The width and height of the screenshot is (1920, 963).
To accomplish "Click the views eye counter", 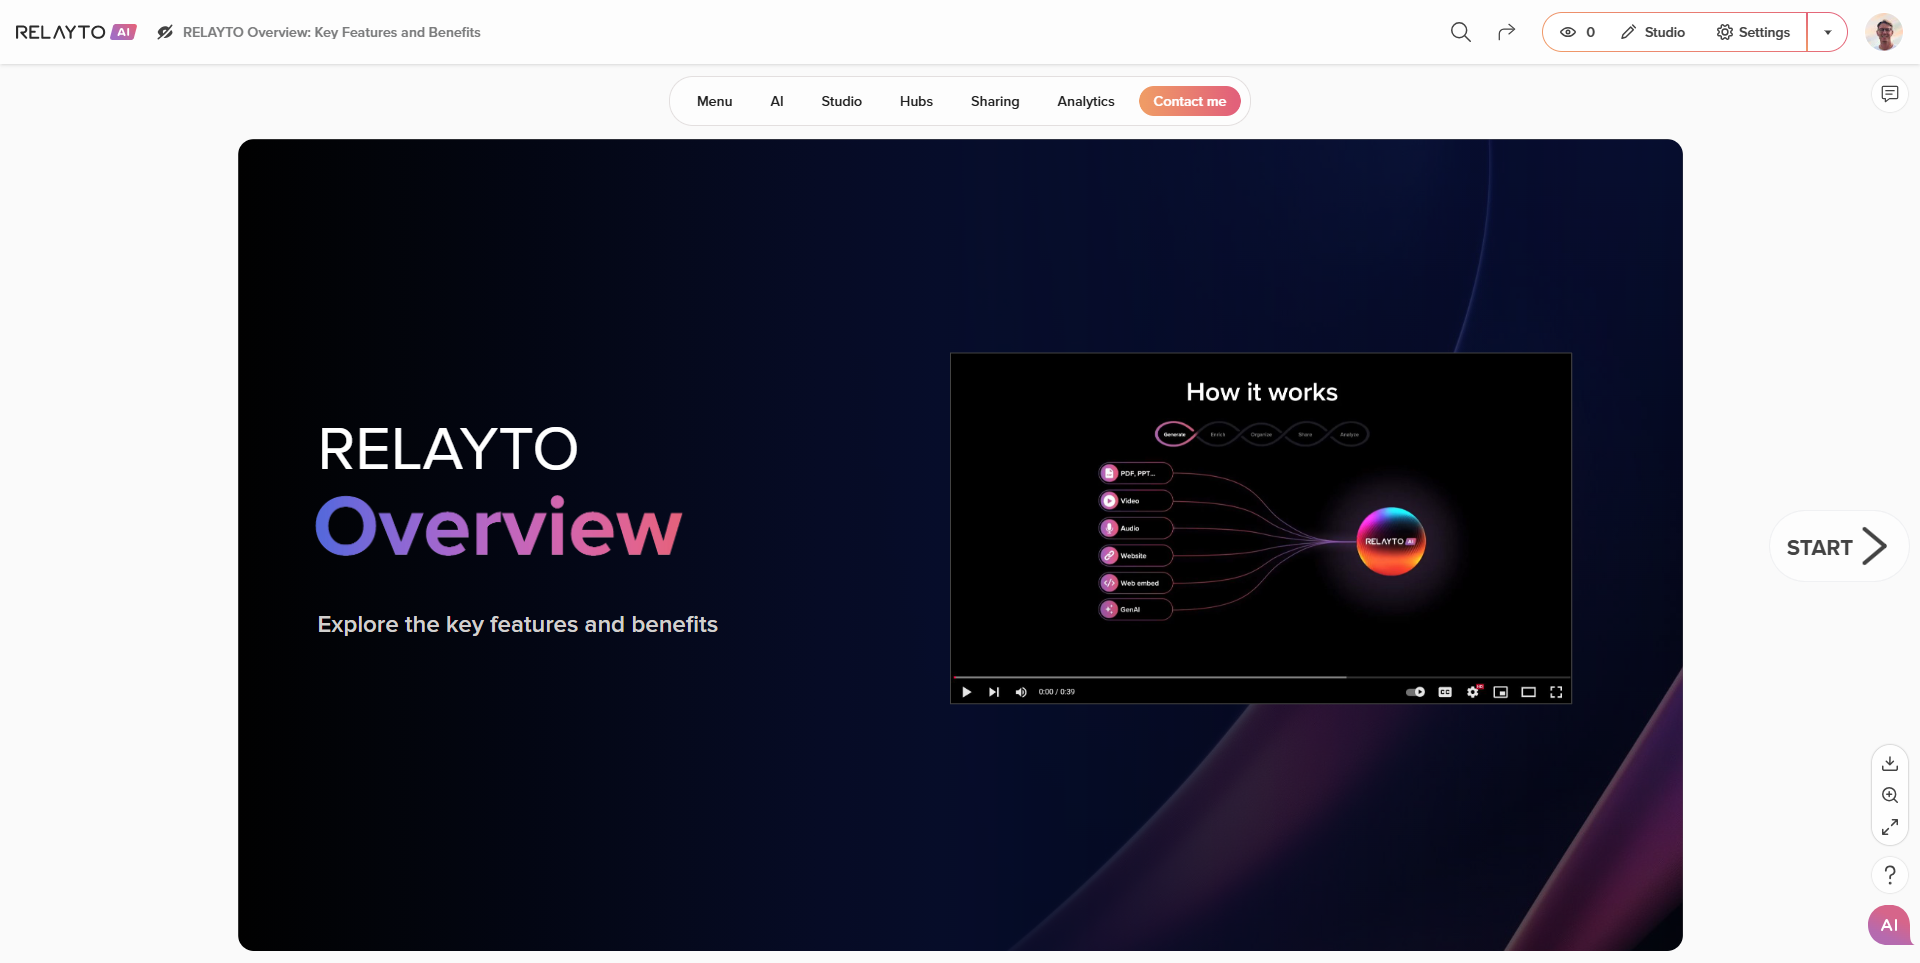I will click(x=1577, y=32).
